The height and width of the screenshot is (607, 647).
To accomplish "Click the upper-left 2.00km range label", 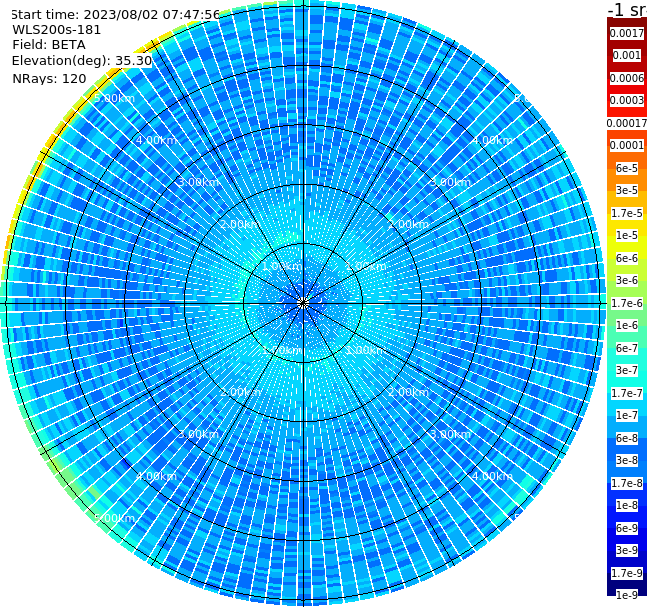I will [x=241, y=224].
